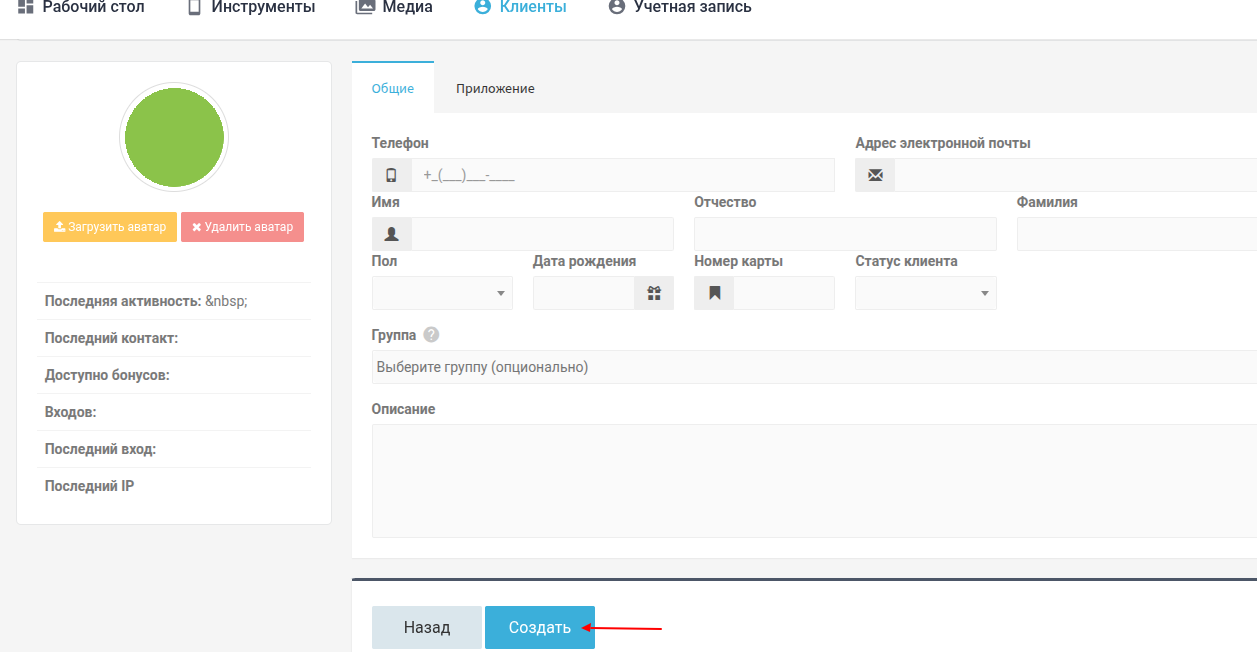Focus the Фамилия input field
The height and width of the screenshot is (652, 1257).
[1137, 234]
